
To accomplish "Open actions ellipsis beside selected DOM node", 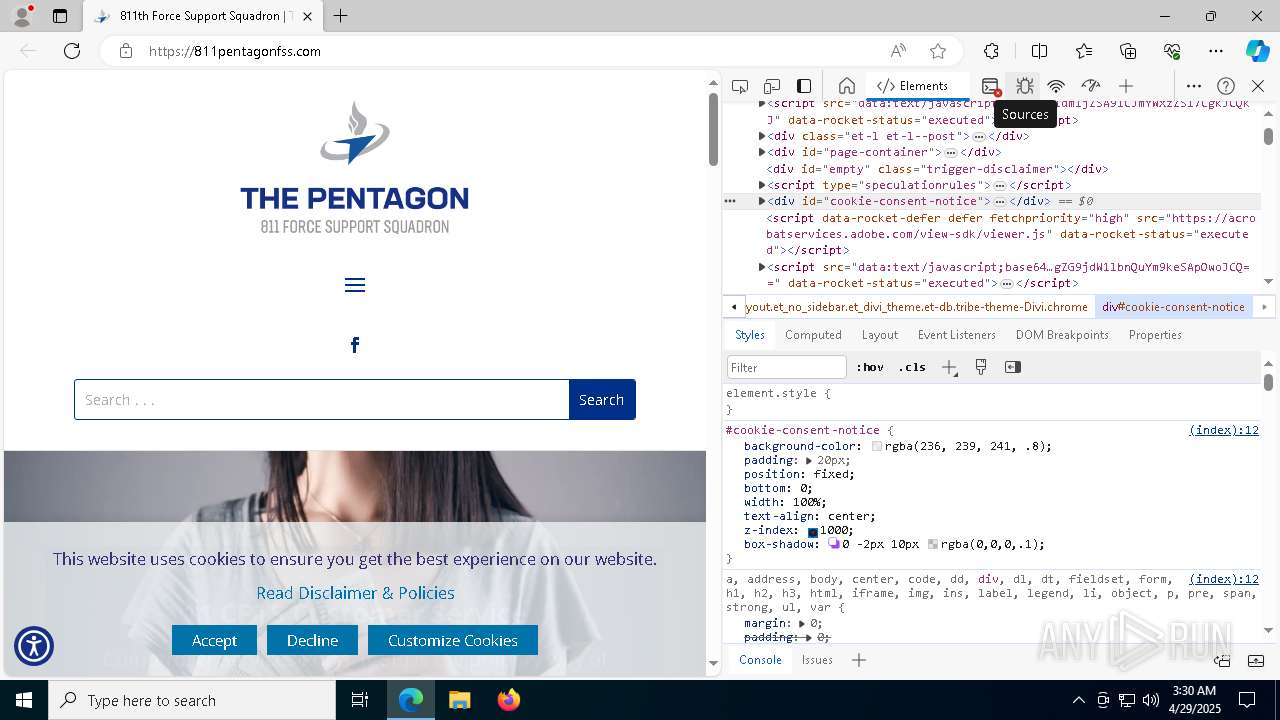I will 730,201.
